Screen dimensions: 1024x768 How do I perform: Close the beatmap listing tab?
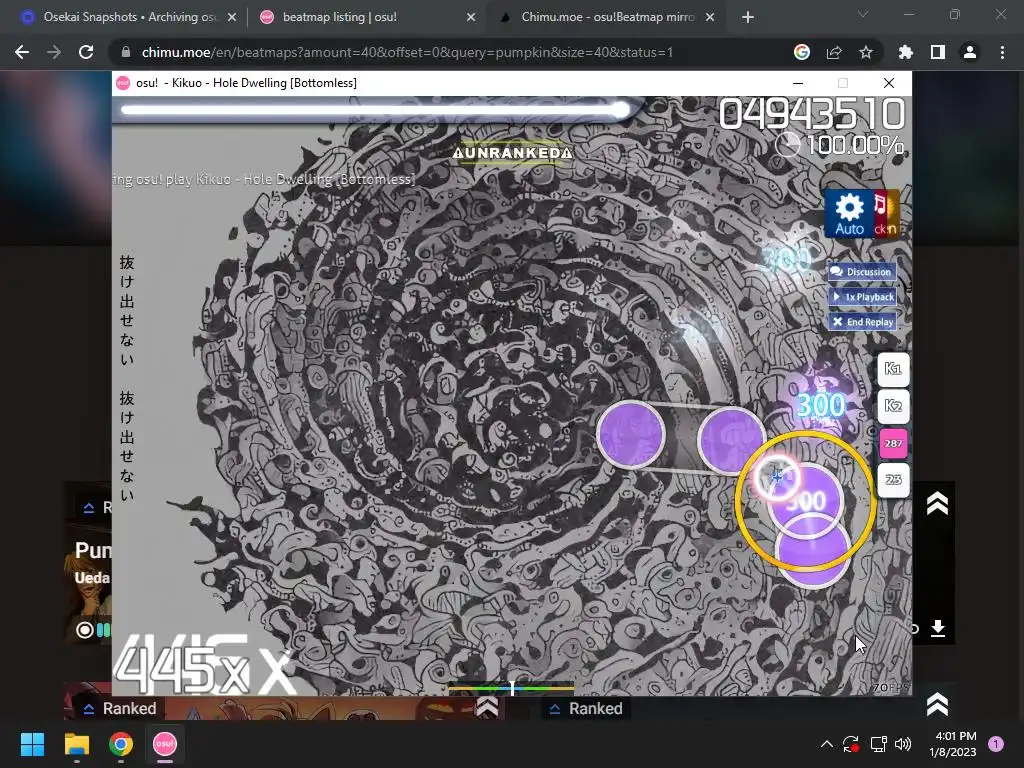(471, 18)
